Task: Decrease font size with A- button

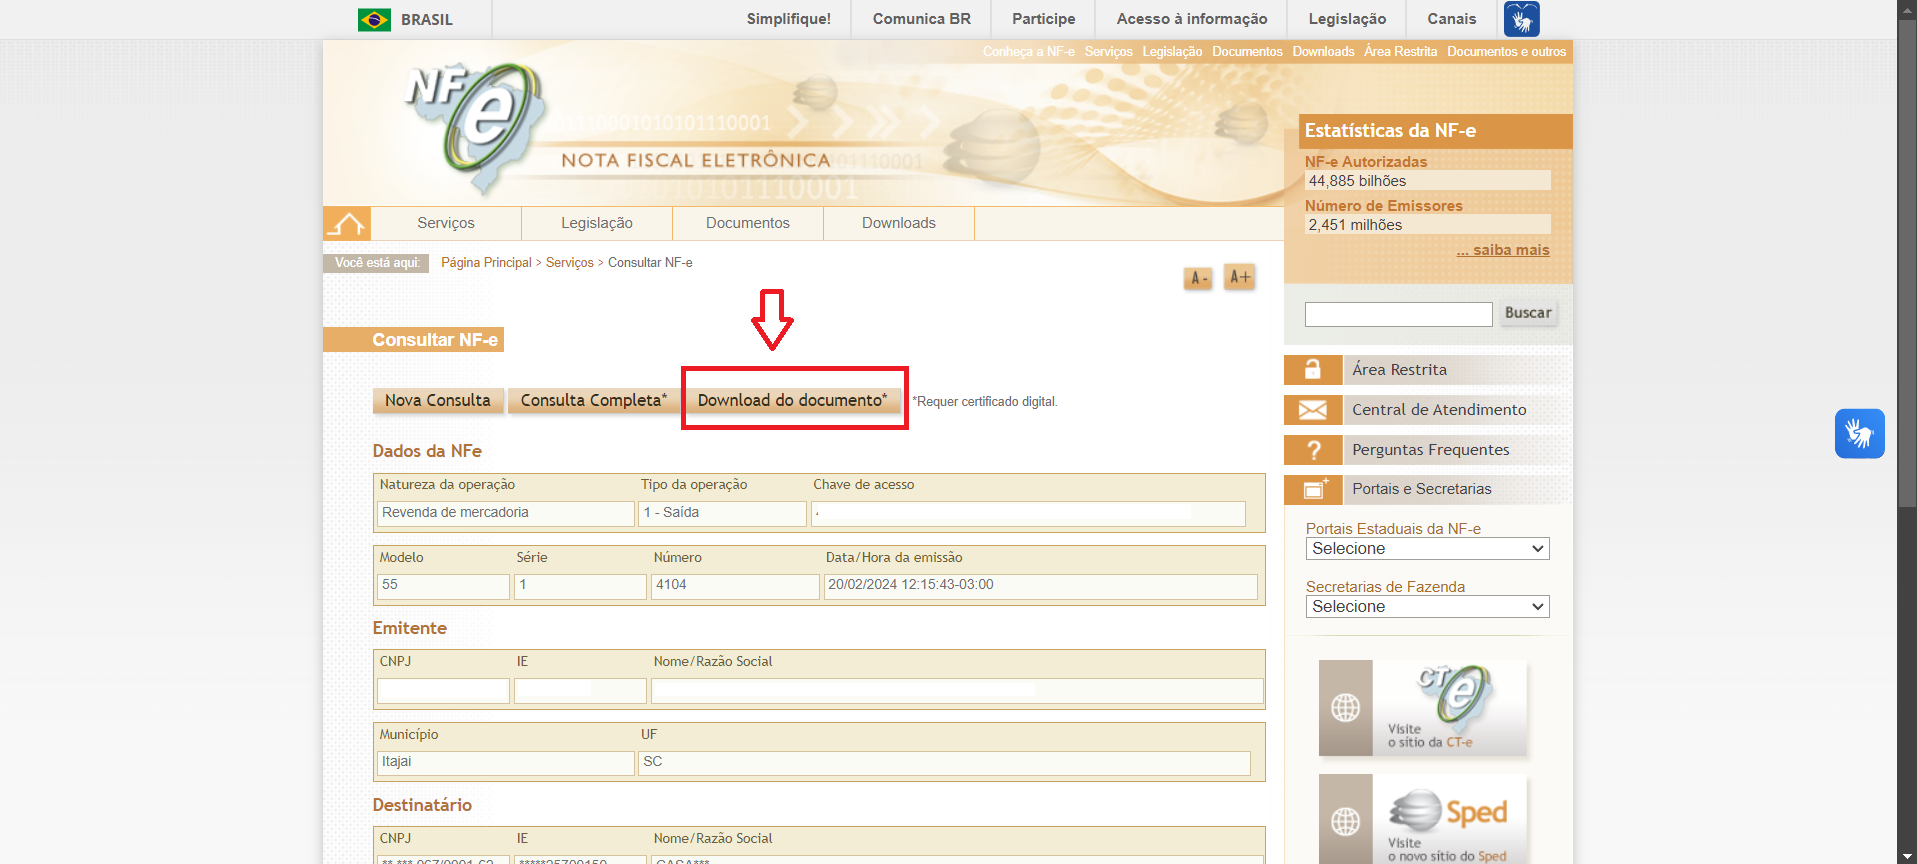Action: click(x=1198, y=278)
